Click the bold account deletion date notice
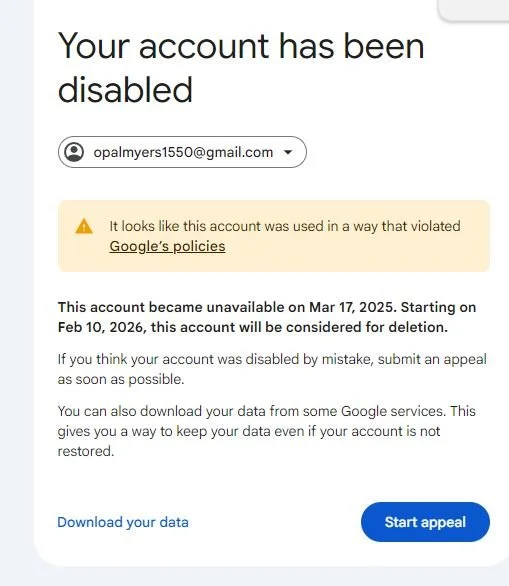The image size is (509, 586). (x=267, y=317)
